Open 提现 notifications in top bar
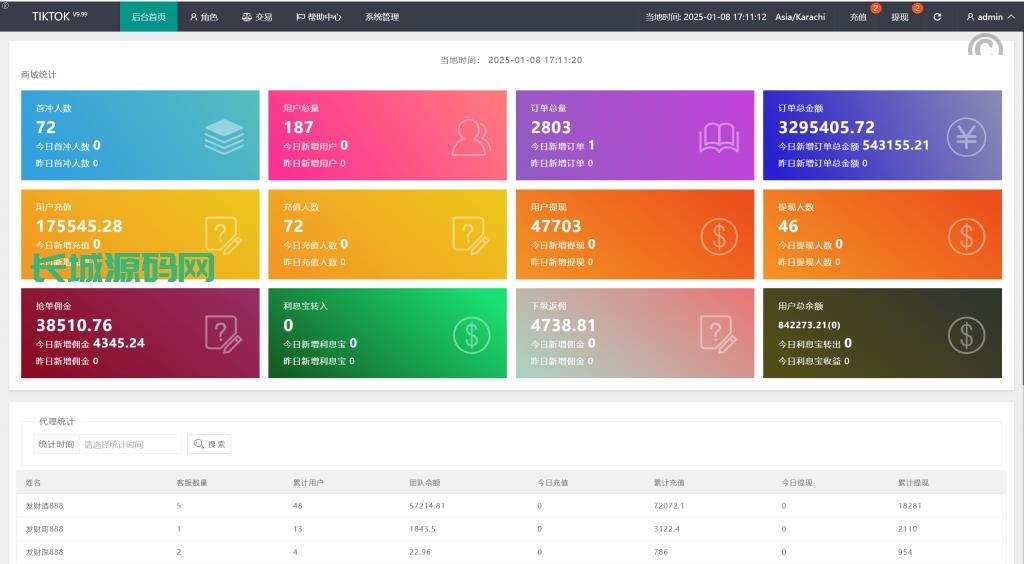Image resolution: width=1024 pixels, height=564 pixels. point(900,17)
